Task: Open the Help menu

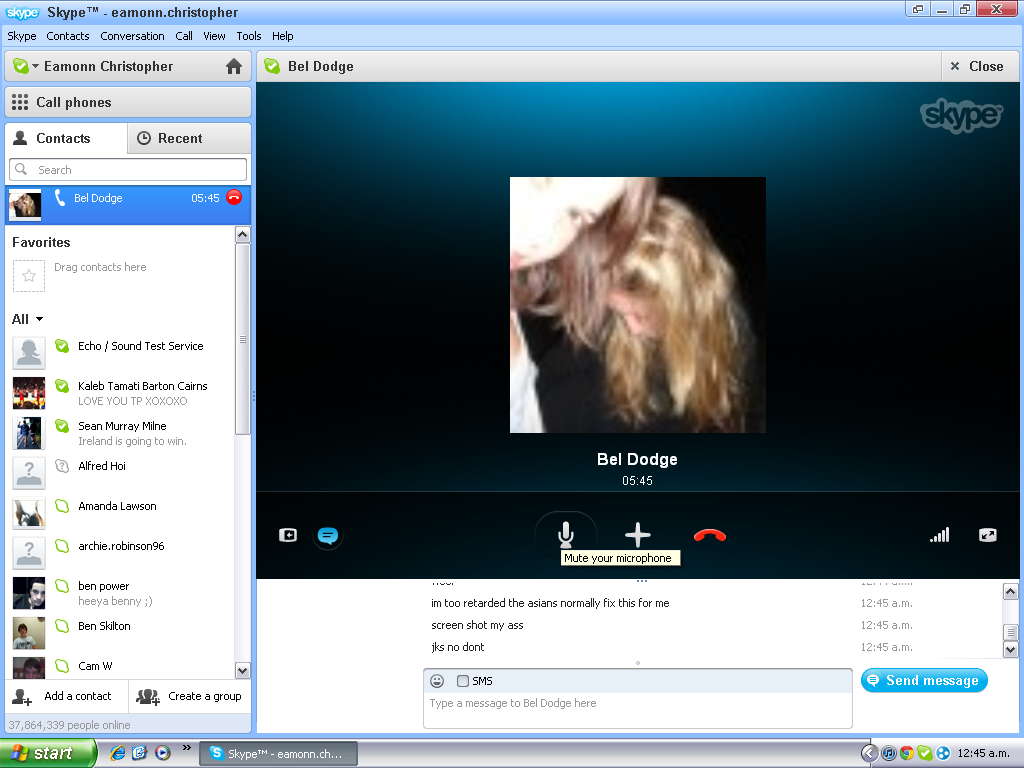Action: tap(283, 36)
